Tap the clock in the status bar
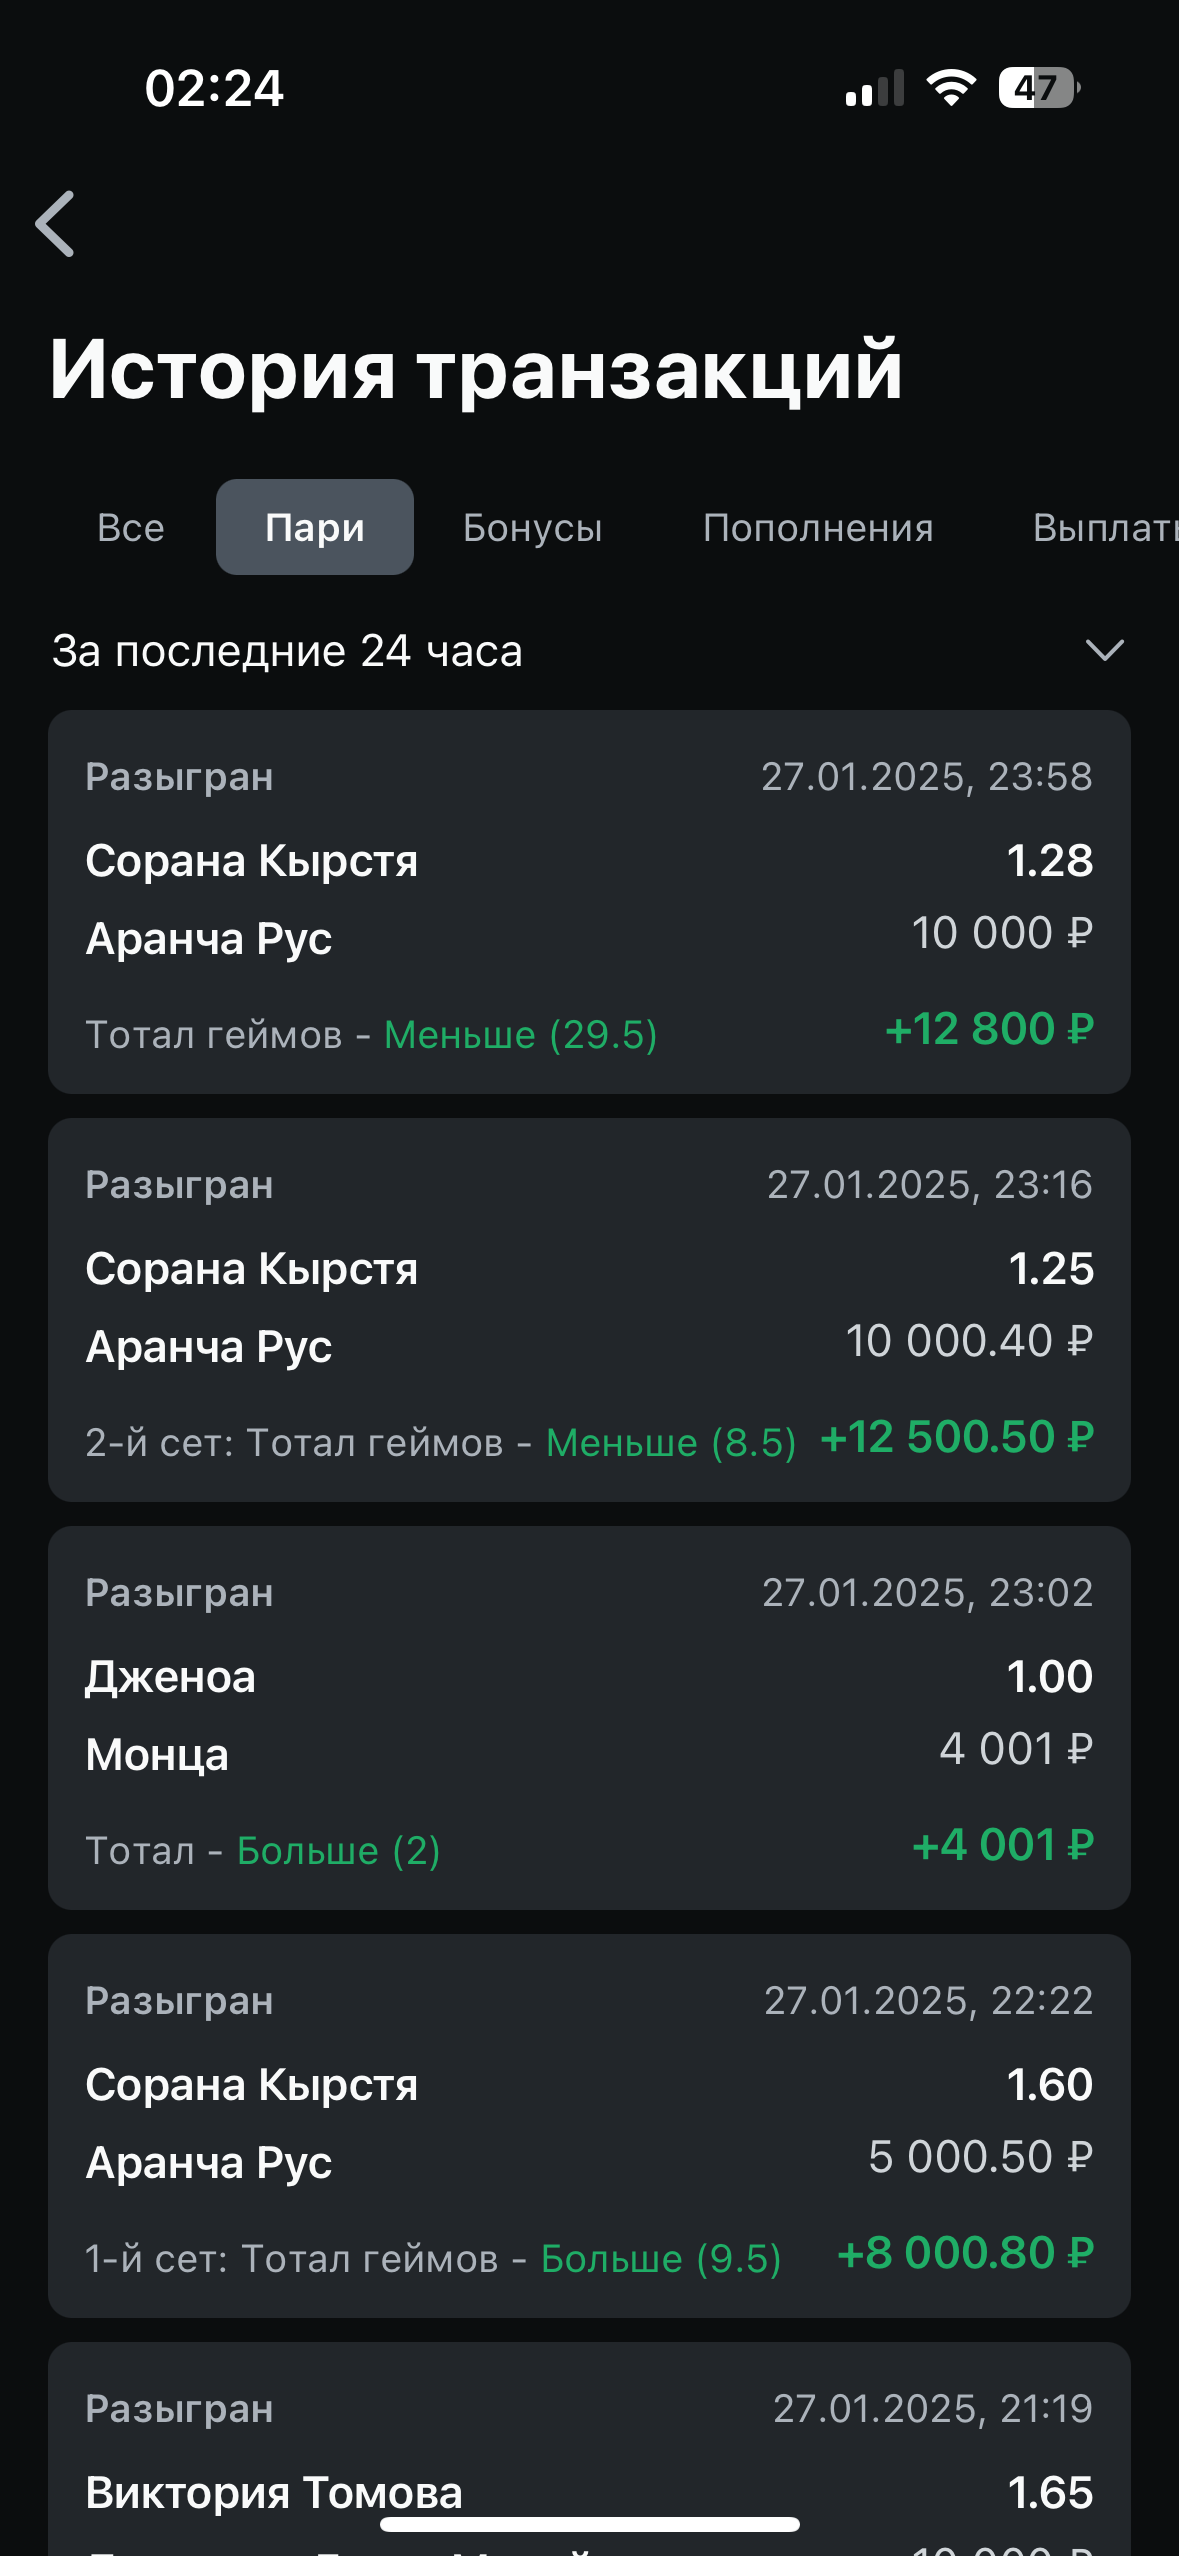The width and height of the screenshot is (1179, 2556). 214,88
